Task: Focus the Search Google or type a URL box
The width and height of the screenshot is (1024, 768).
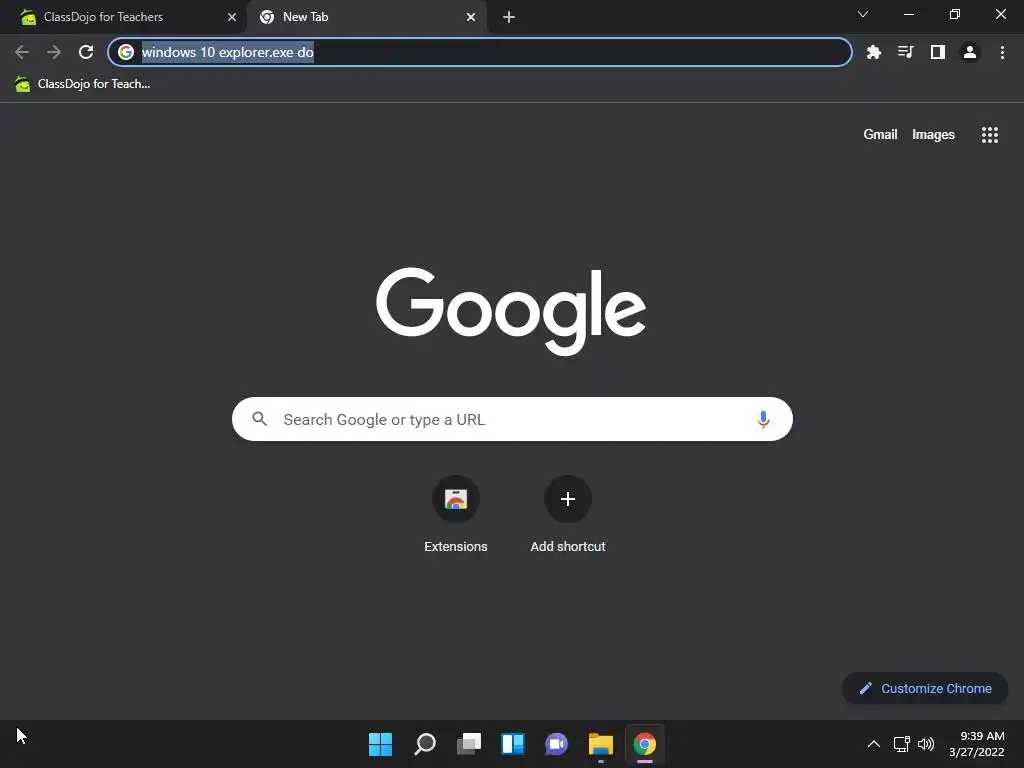Action: click(512, 419)
